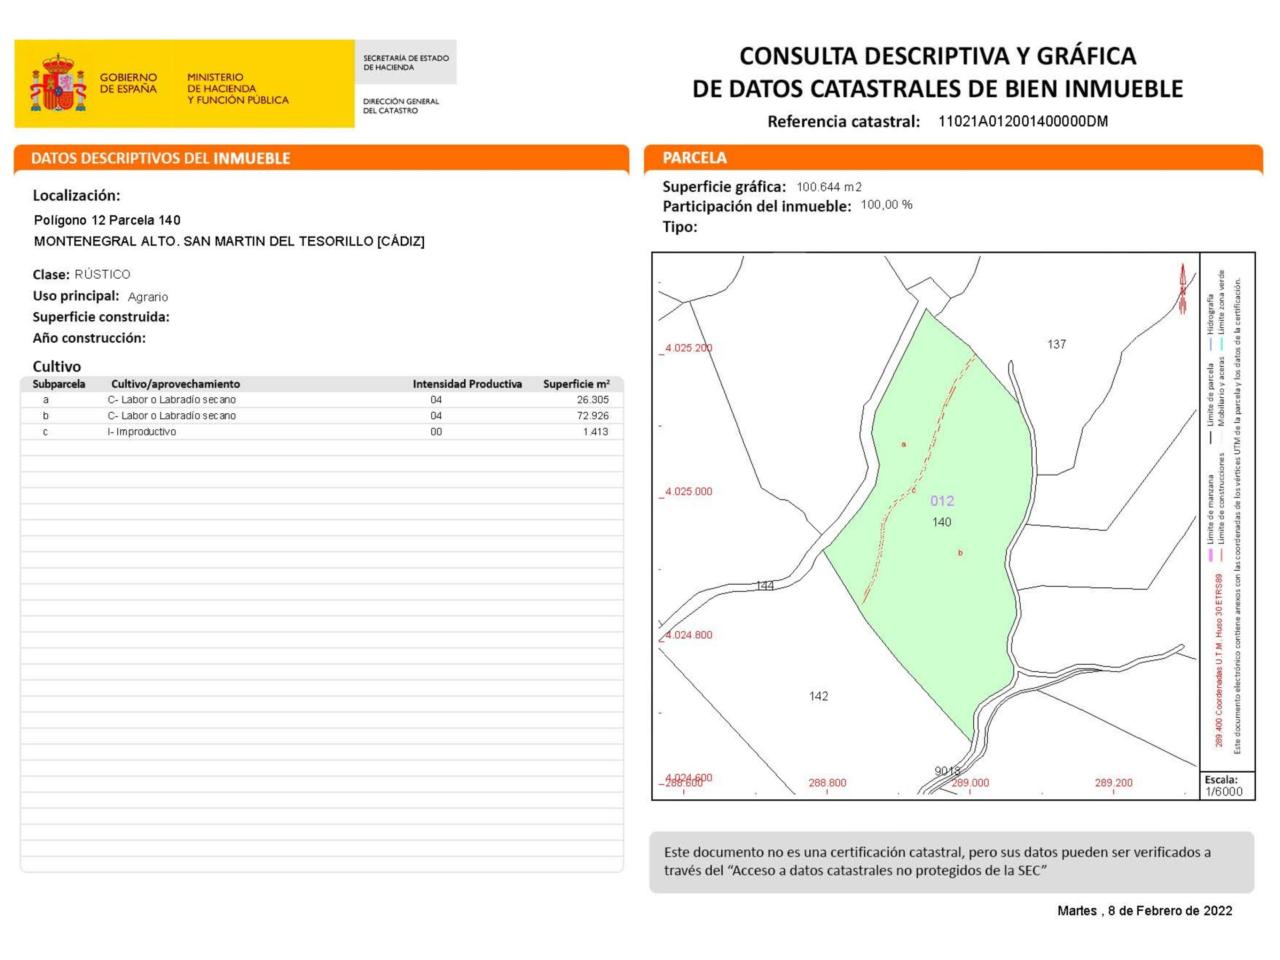The width and height of the screenshot is (1280, 960).
Task: Click the DE DATOS CATASTRALES DE BIEN INMUEBLE line
Action: pos(937,89)
